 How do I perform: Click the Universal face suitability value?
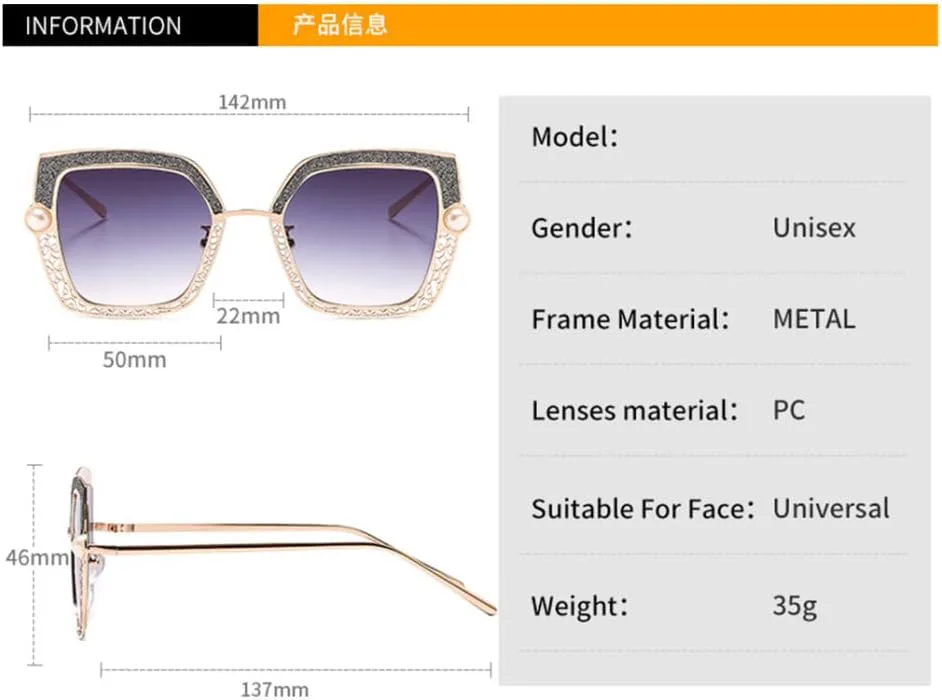click(x=830, y=508)
